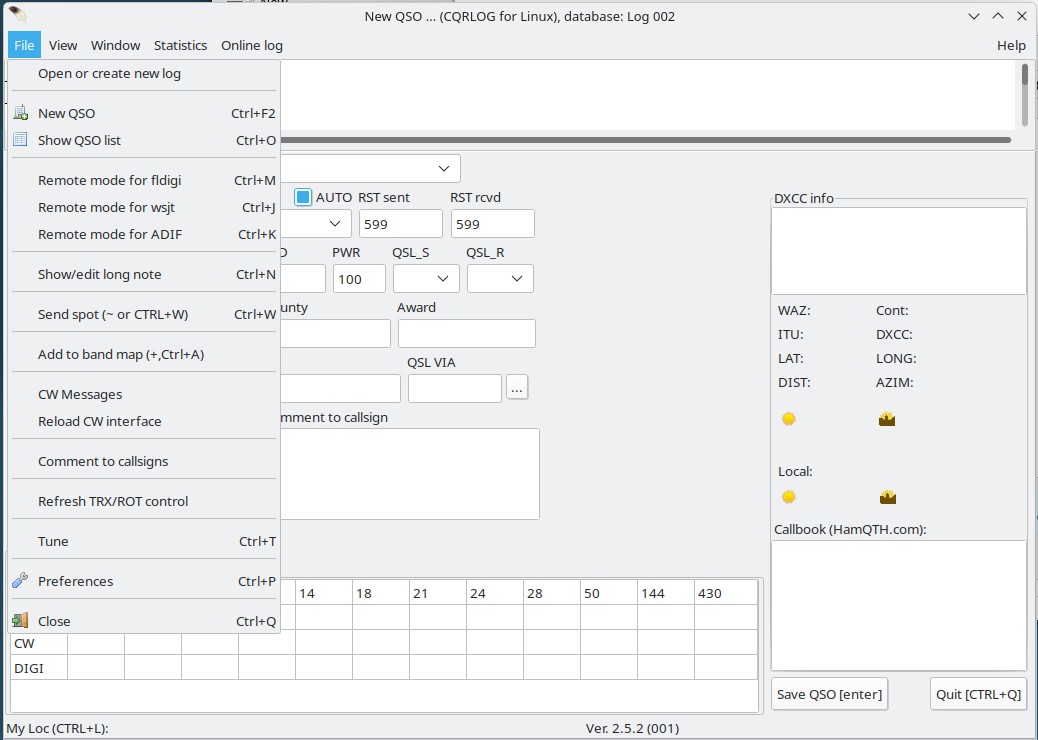Choose Add to band map entry
1038x740 pixels.
pyautogui.click(x=144, y=354)
